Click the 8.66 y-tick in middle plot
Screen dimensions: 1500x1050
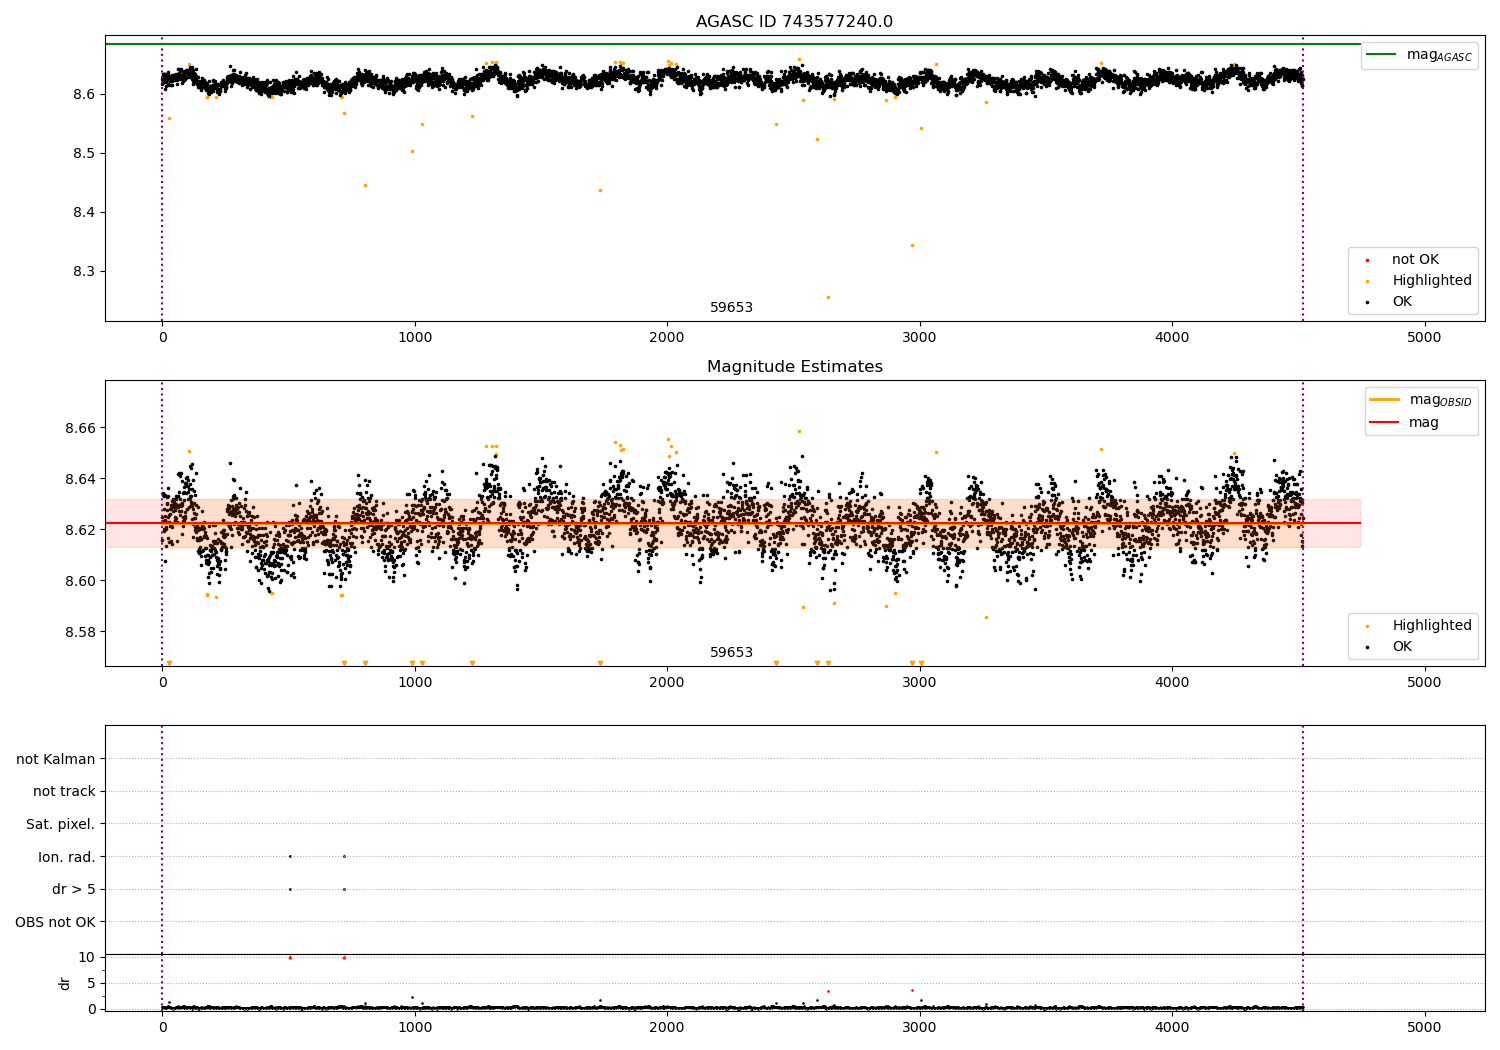coord(80,428)
